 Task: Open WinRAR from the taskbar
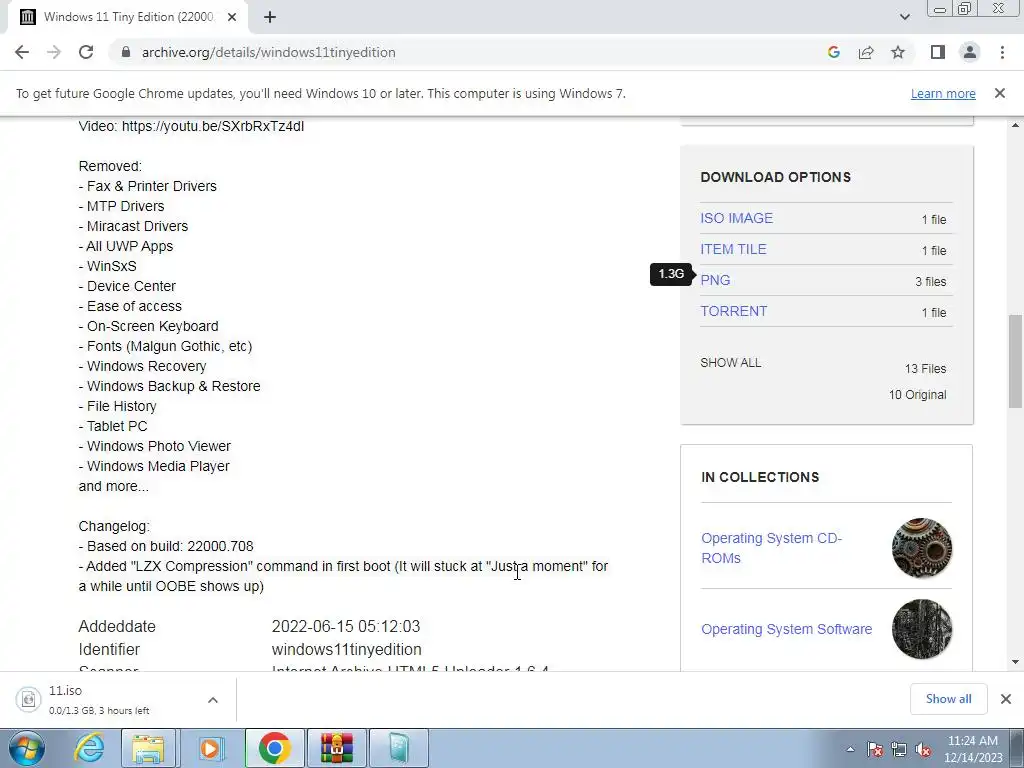pyautogui.click(x=336, y=748)
